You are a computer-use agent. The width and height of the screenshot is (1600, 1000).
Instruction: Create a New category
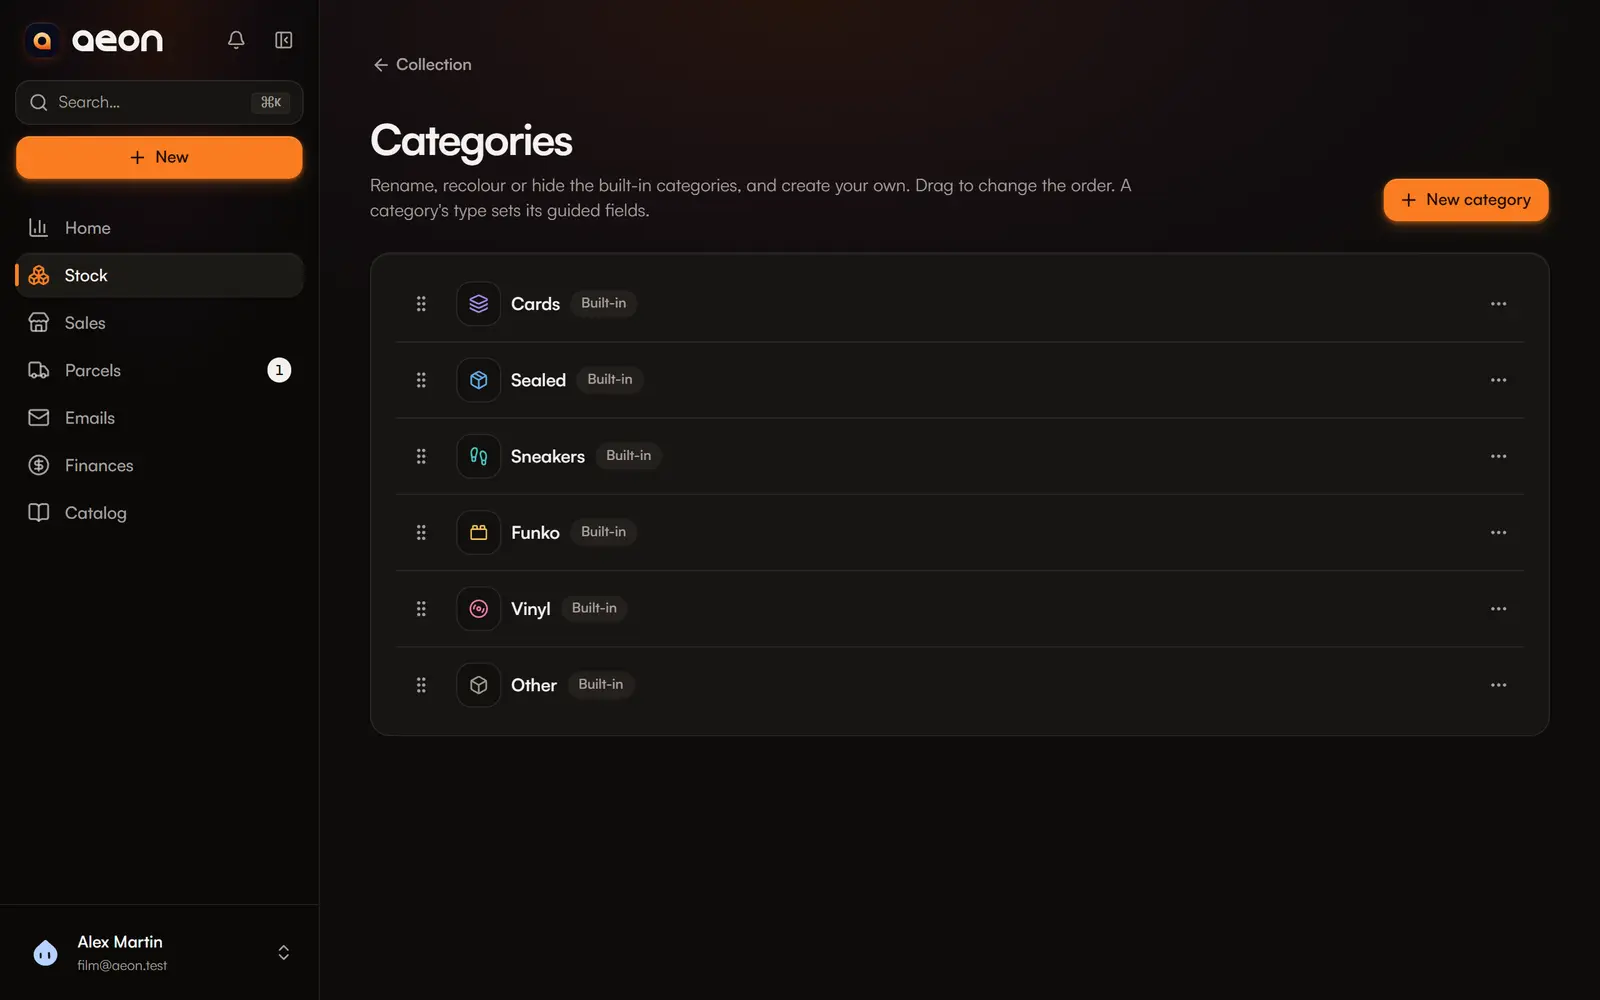tap(1466, 200)
